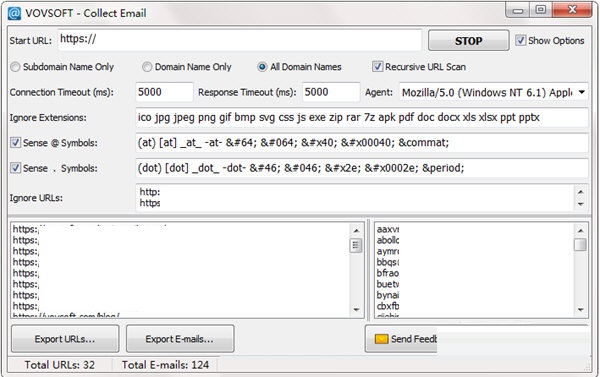Select All Domain Names radio button
The width and height of the screenshot is (600, 377).
pos(262,67)
